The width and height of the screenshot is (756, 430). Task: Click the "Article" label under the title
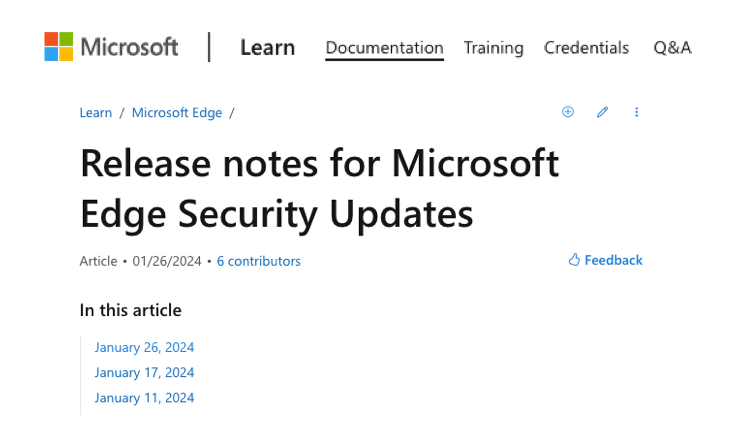tap(98, 261)
